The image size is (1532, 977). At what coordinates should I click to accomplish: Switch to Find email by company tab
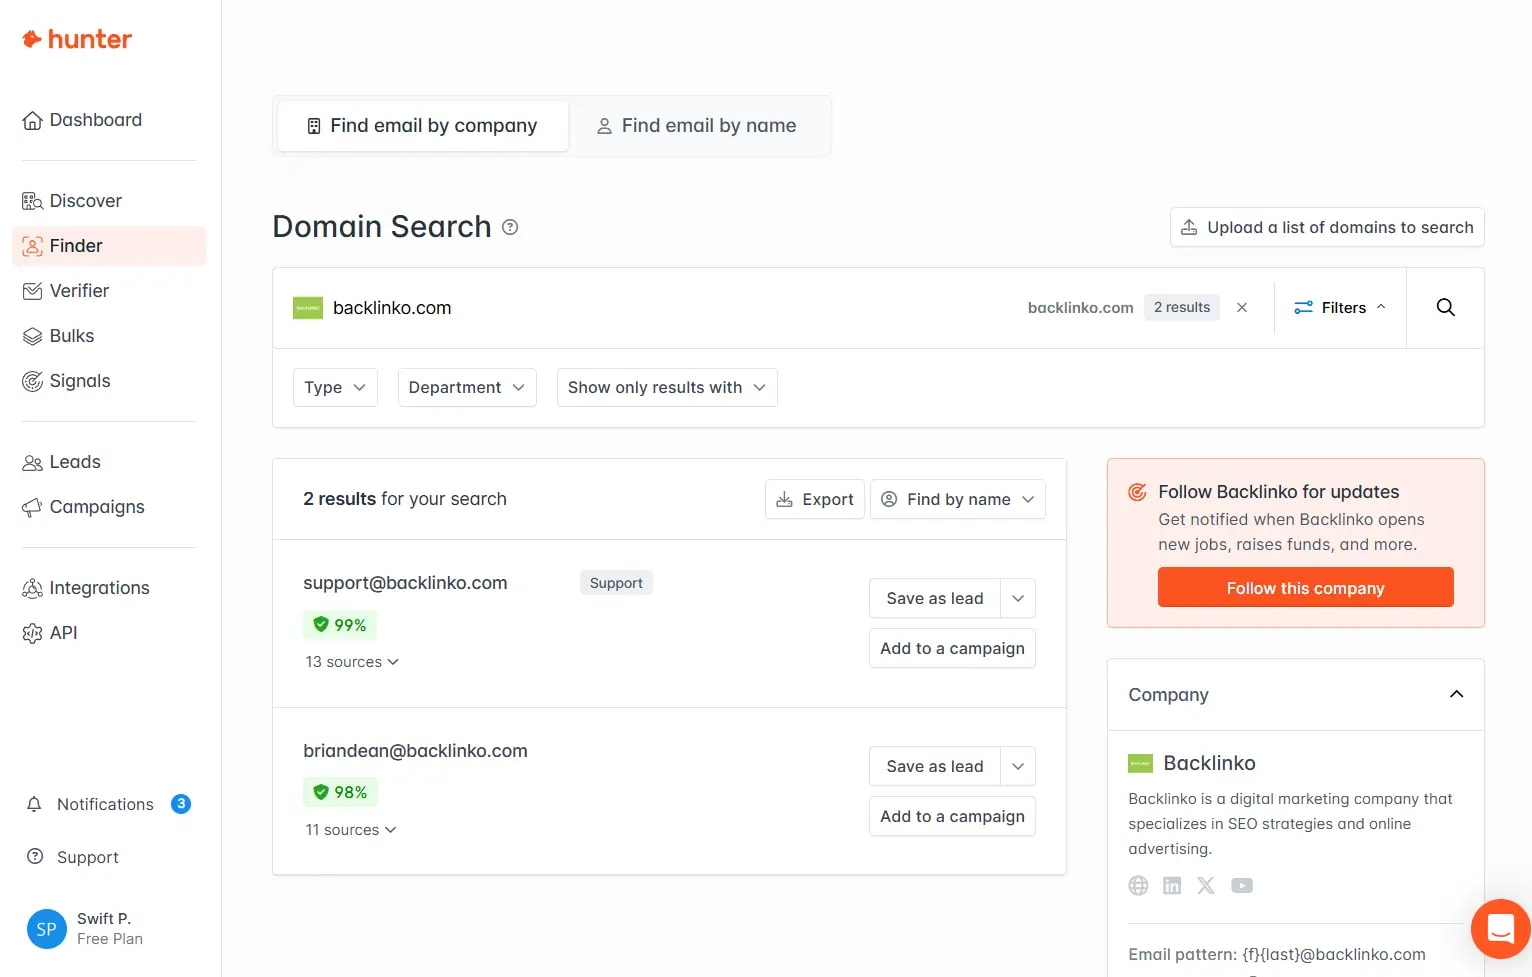pos(422,126)
